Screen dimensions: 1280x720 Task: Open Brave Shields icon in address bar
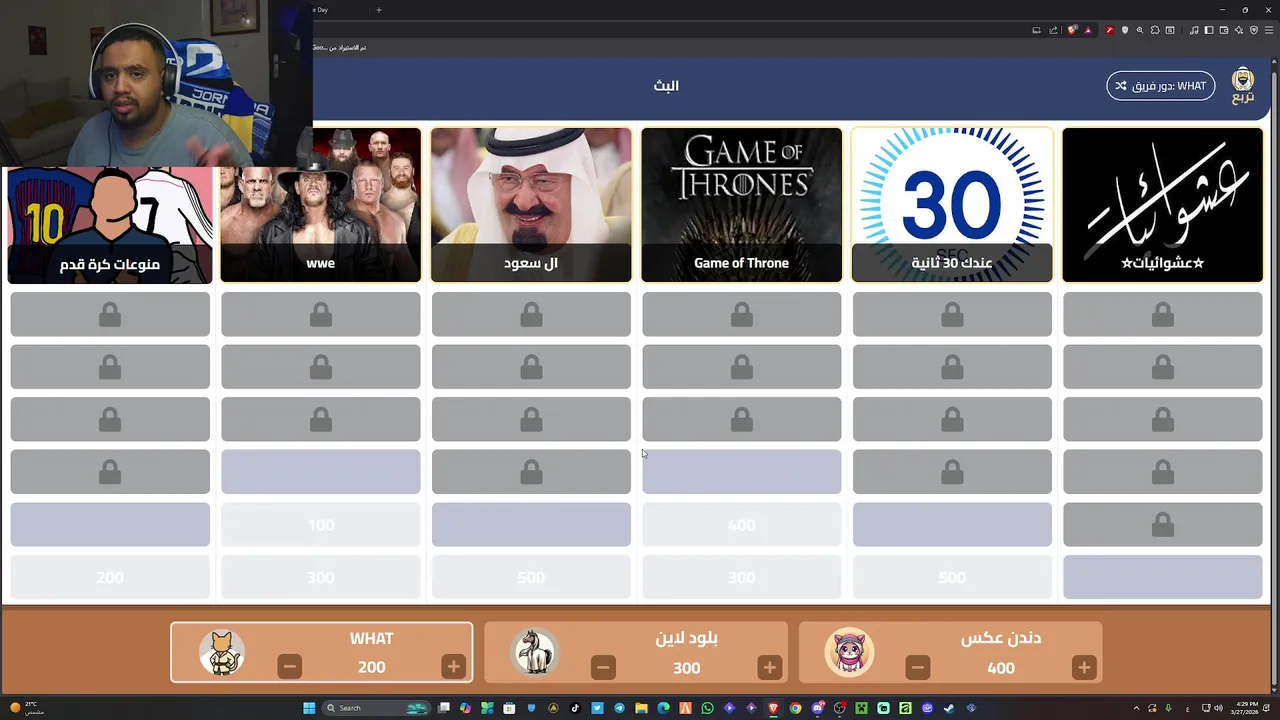(1072, 30)
